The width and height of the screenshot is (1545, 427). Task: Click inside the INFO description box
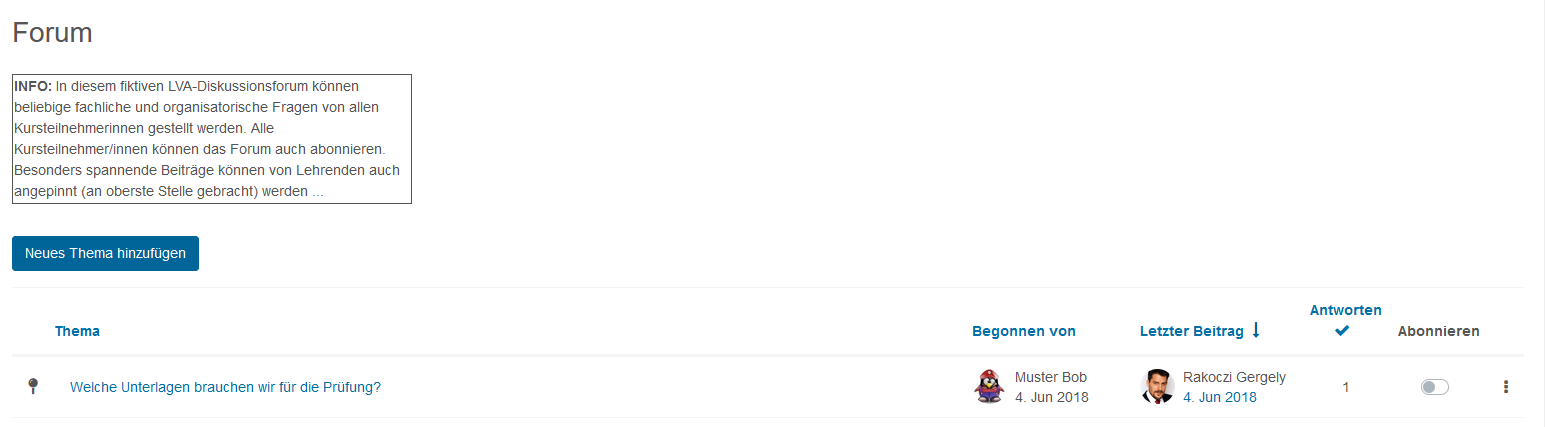click(x=212, y=139)
